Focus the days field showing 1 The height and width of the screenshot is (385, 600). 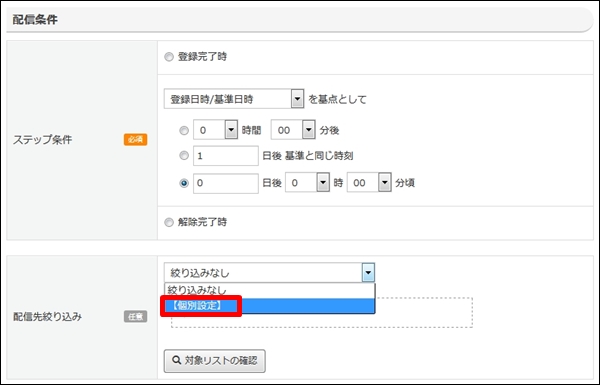pyautogui.click(x=226, y=156)
